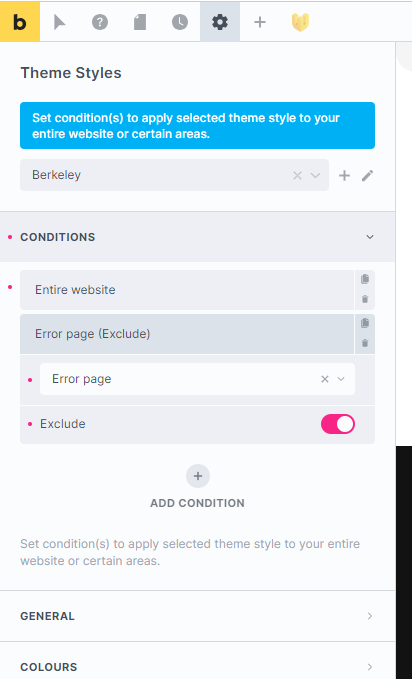Delete the Error page (Exclude) condition
Screen dimensions: 412x679
point(365,343)
